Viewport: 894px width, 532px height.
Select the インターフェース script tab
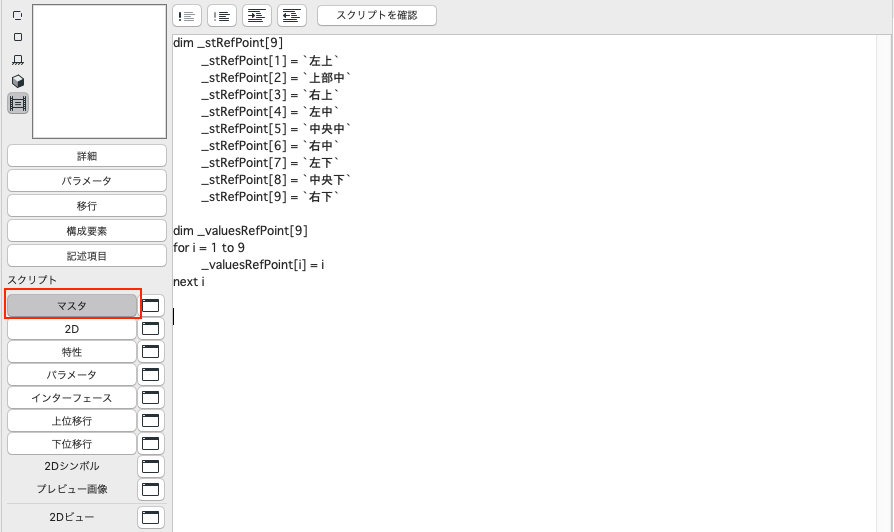click(72, 397)
